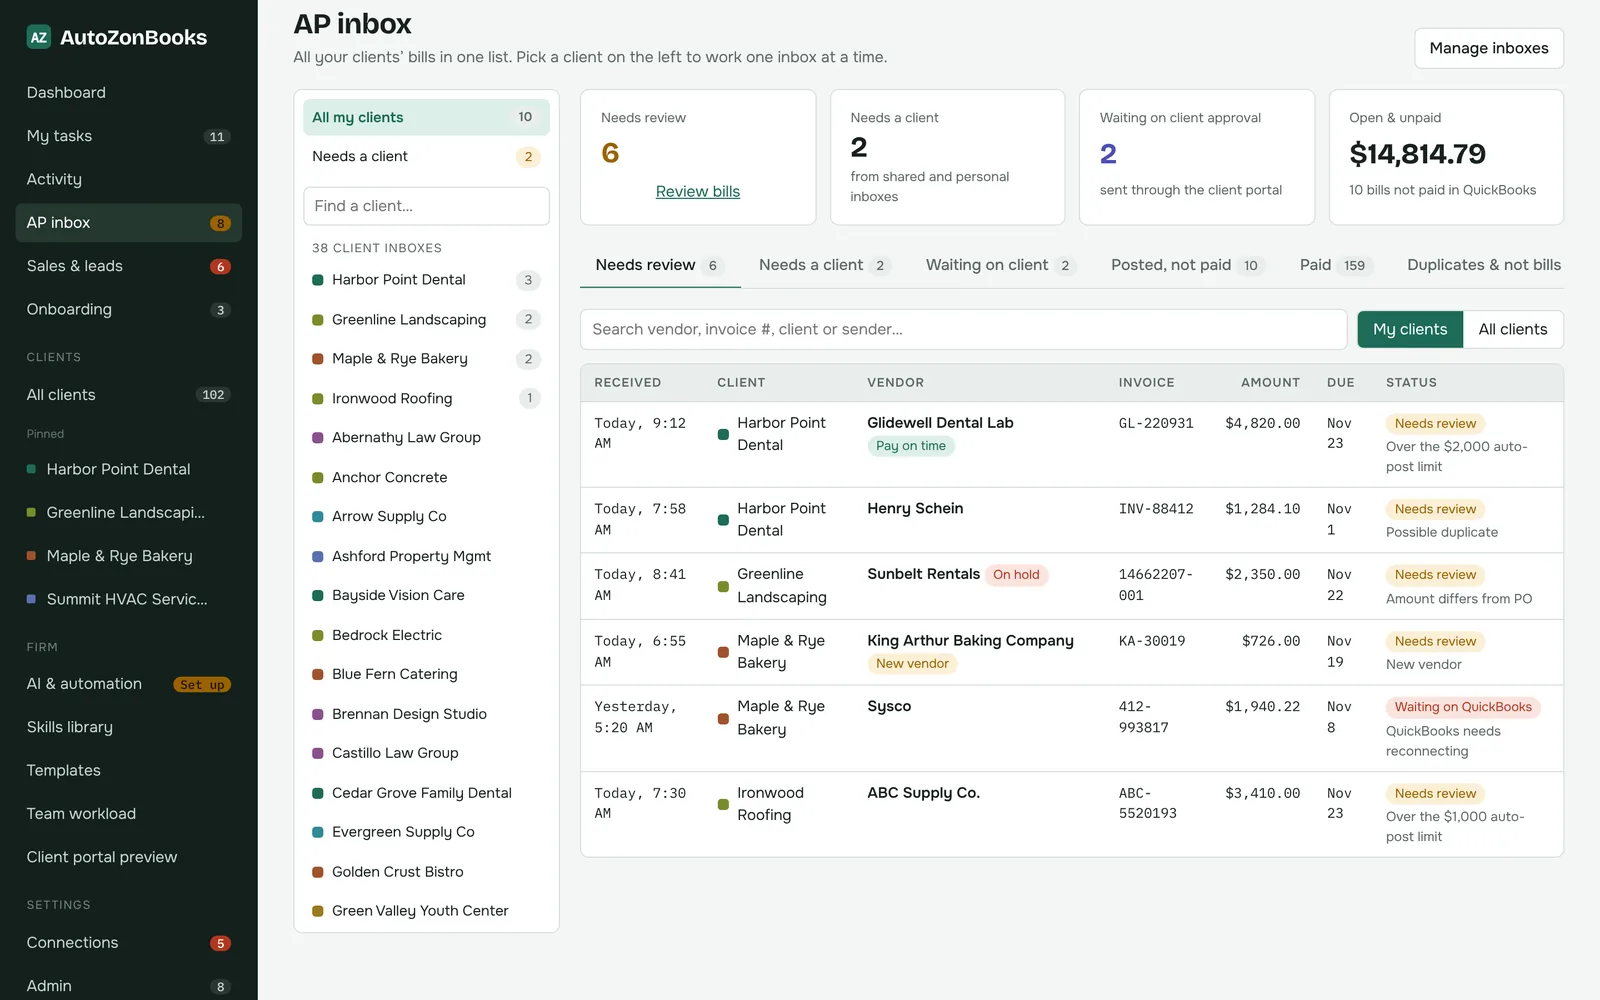The width and height of the screenshot is (1600, 1000).
Task: Open pinned client Summit HVAC
Action: 129,599
